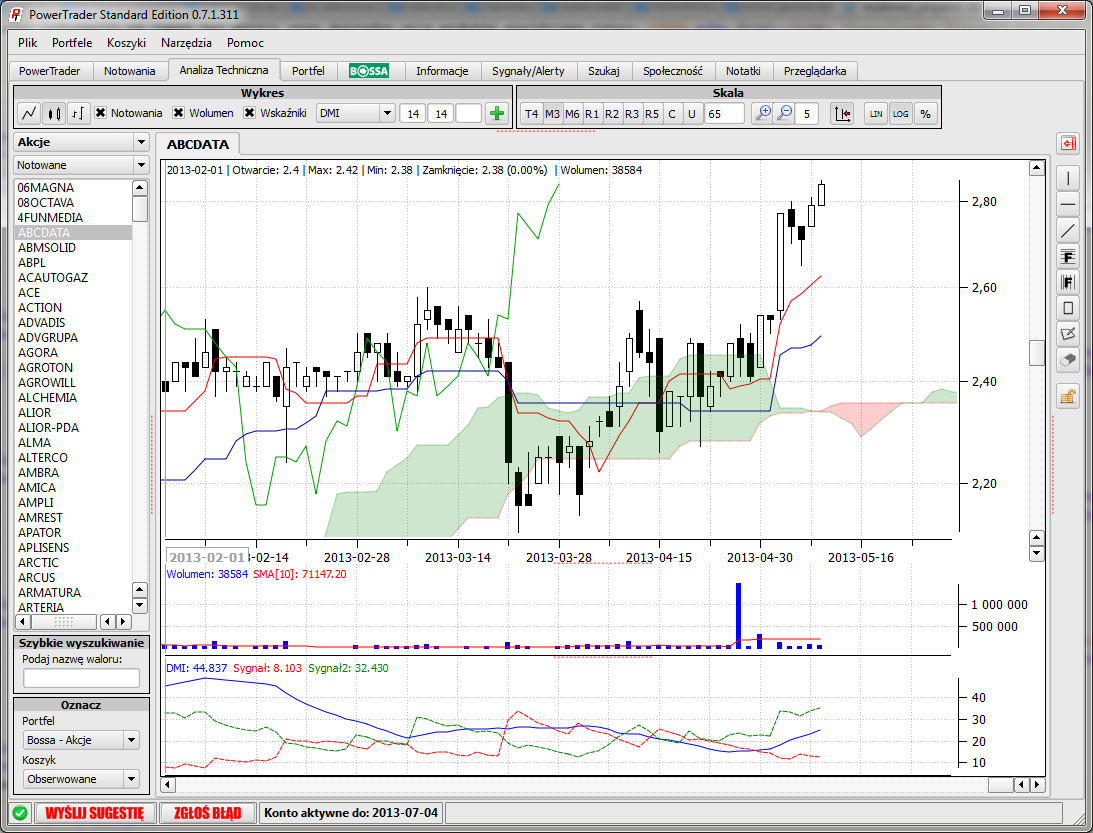This screenshot has width=1093, height=833.
Task: Open the Plik menu
Action: pyautogui.click(x=28, y=43)
